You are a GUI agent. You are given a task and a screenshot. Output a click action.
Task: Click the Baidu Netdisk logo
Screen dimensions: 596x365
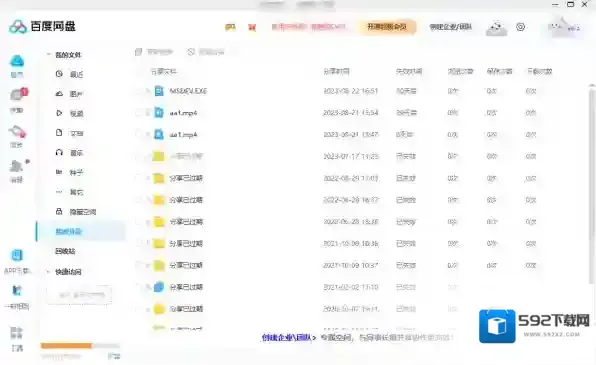(42, 27)
